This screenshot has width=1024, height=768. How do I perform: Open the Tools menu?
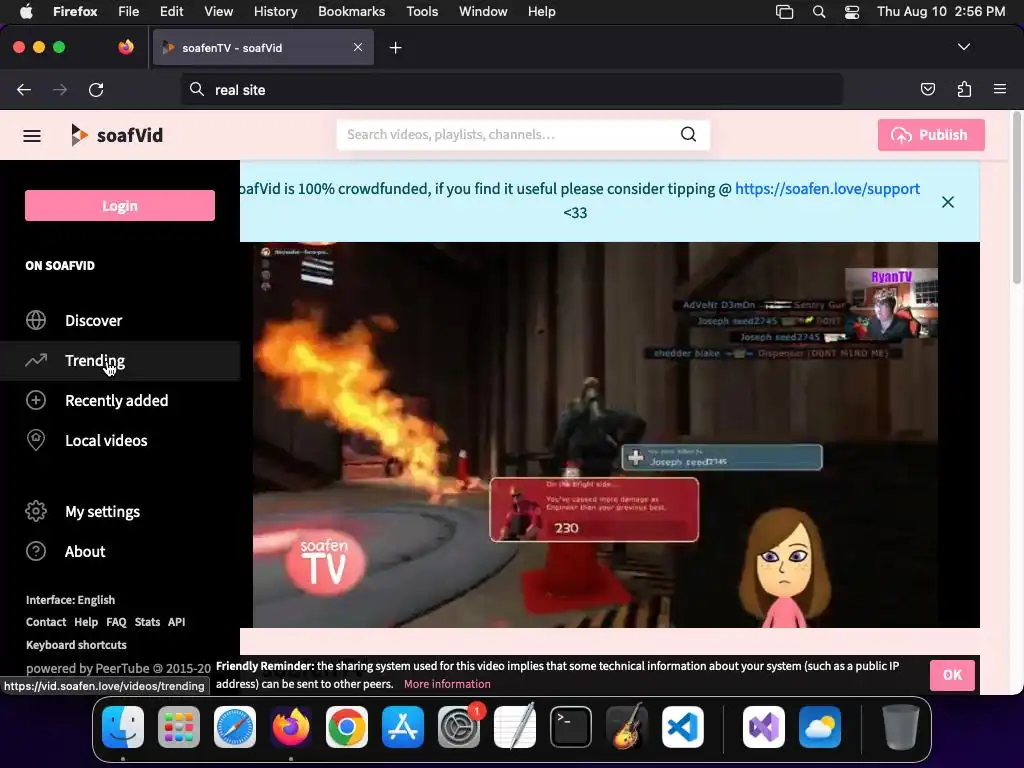422,12
